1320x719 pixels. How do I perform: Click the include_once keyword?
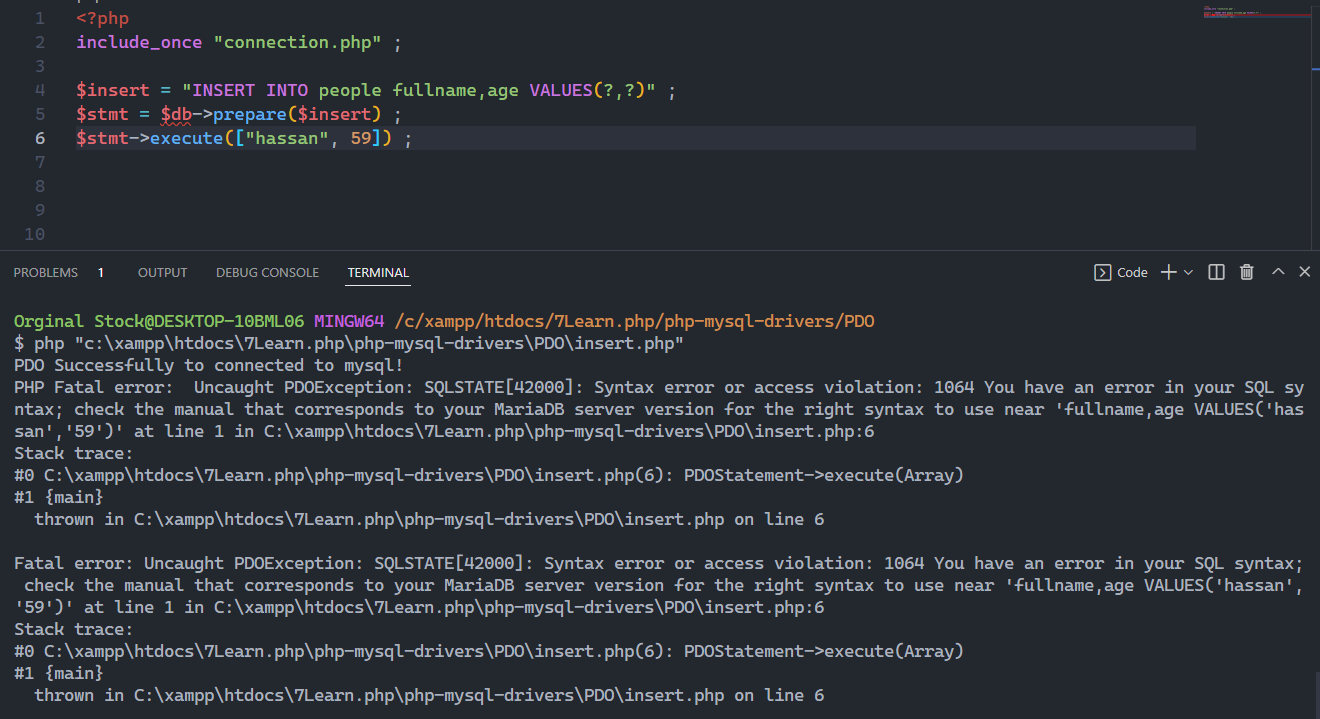[140, 42]
